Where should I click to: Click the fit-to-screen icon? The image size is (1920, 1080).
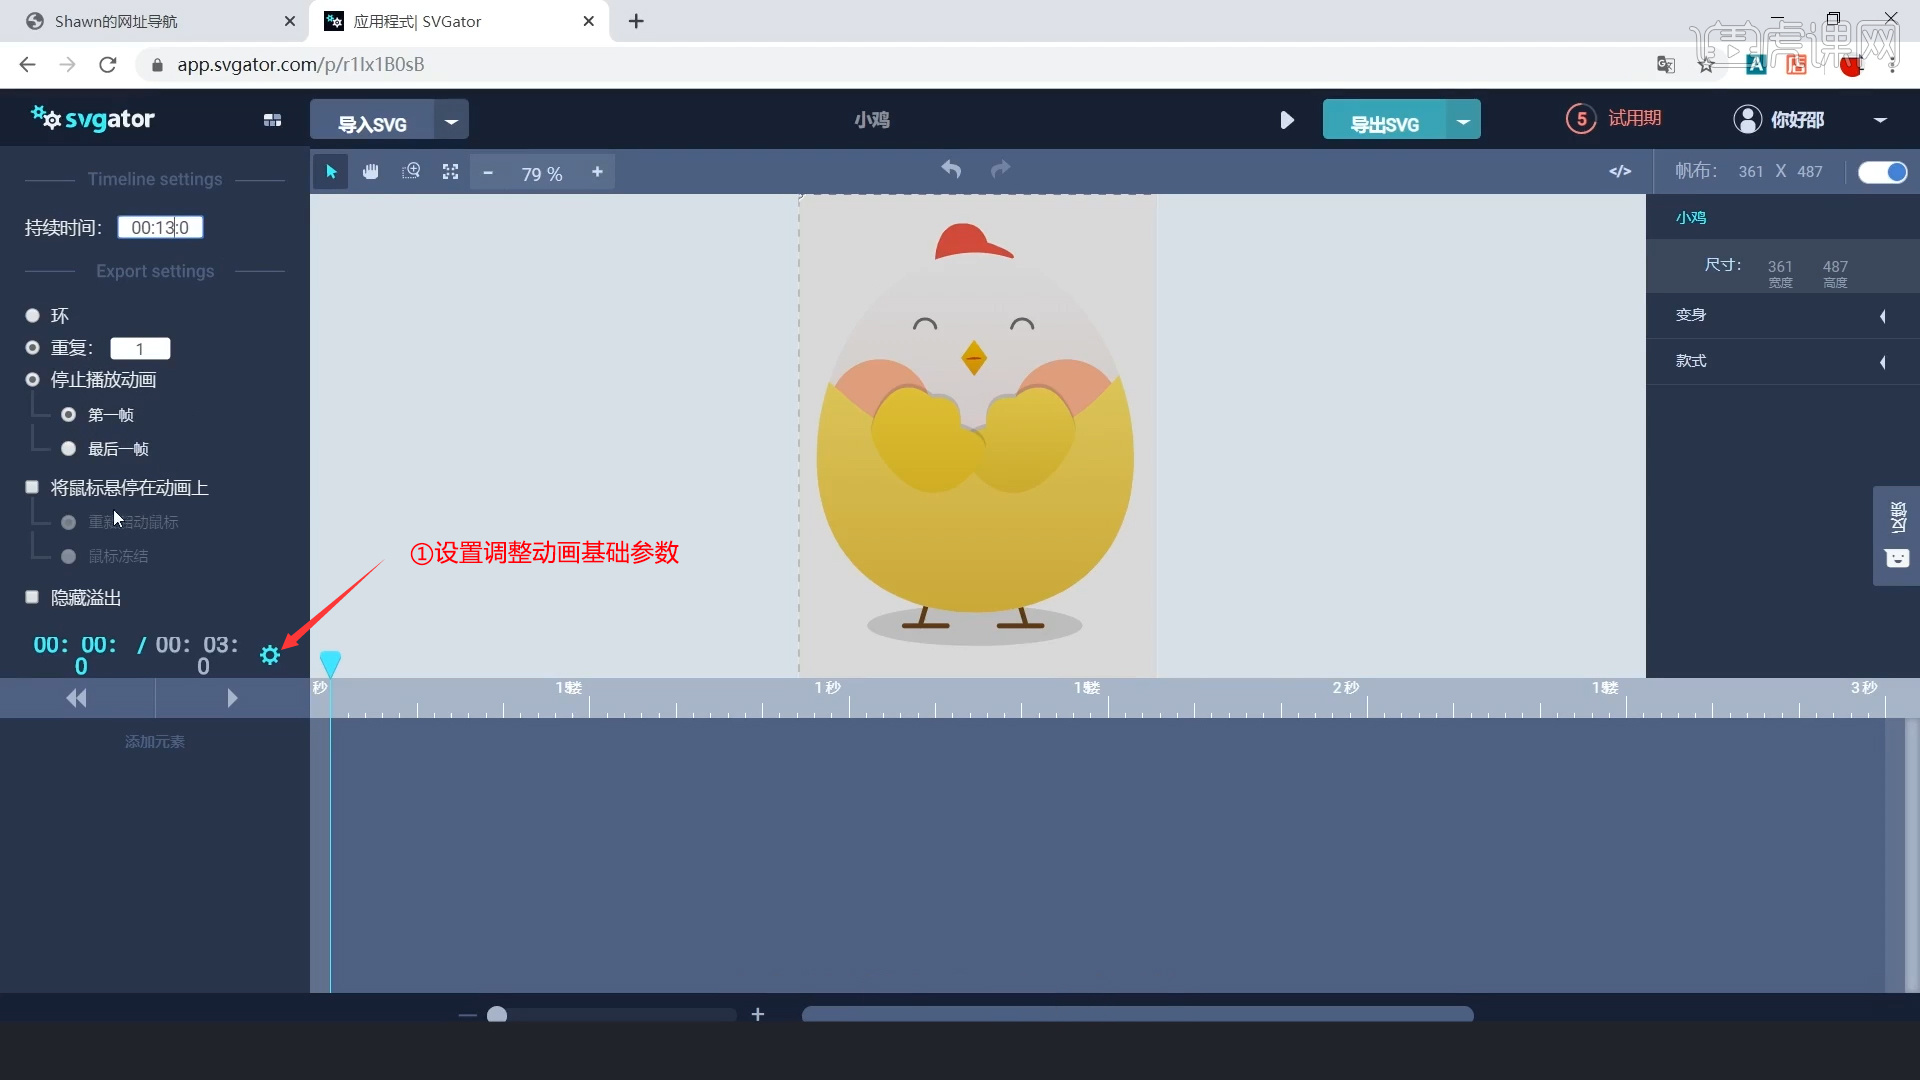(x=449, y=171)
